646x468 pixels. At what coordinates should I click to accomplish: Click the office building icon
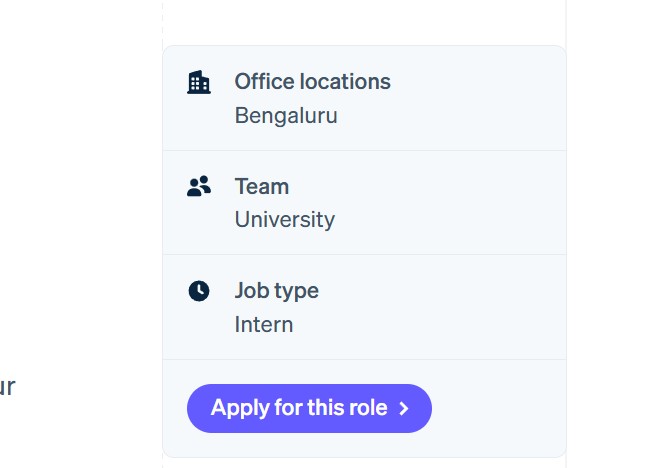click(x=199, y=82)
